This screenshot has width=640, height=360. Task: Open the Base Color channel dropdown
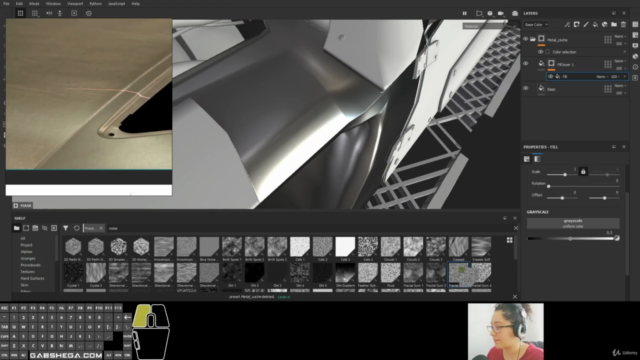[x=536, y=25]
